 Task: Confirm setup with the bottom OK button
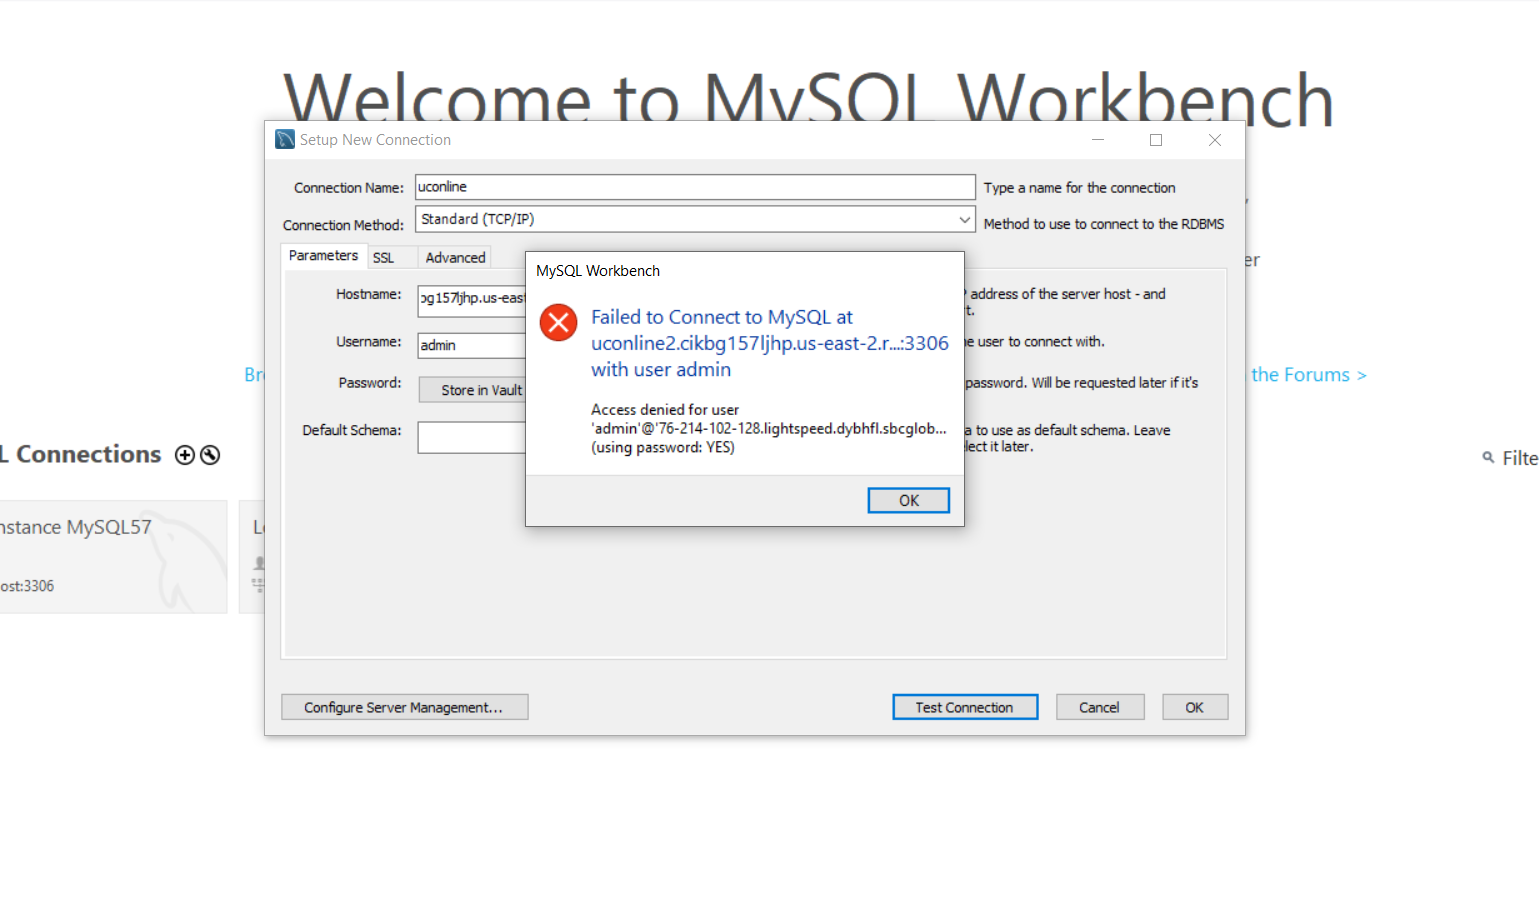[1194, 707]
